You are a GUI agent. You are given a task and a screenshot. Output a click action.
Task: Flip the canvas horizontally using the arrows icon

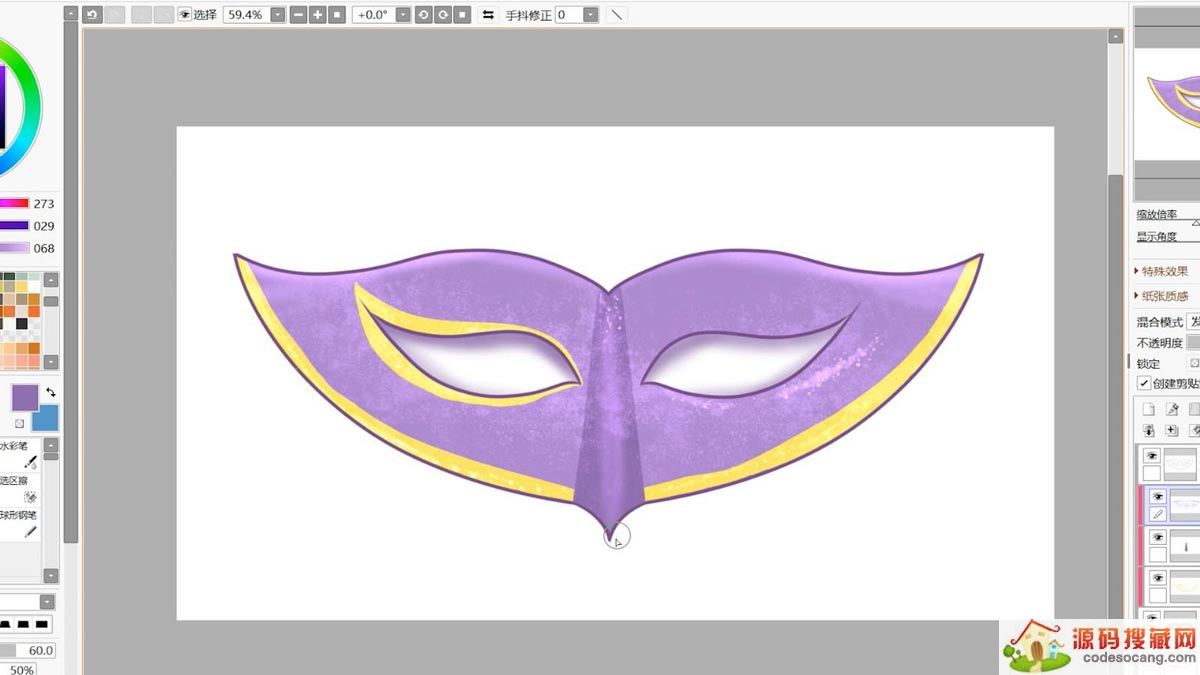pyautogui.click(x=488, y=15)
